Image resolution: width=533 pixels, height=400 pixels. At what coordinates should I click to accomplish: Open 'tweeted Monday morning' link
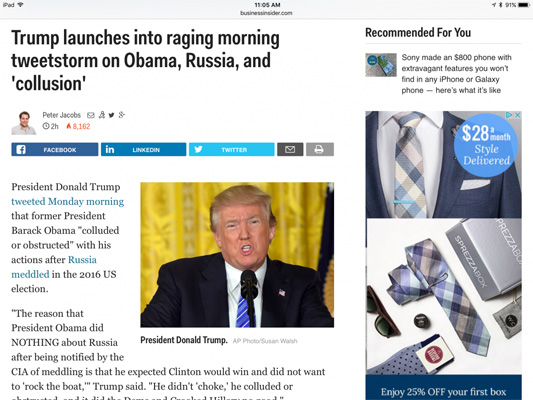pyautogui.click(x=68, y=202)
